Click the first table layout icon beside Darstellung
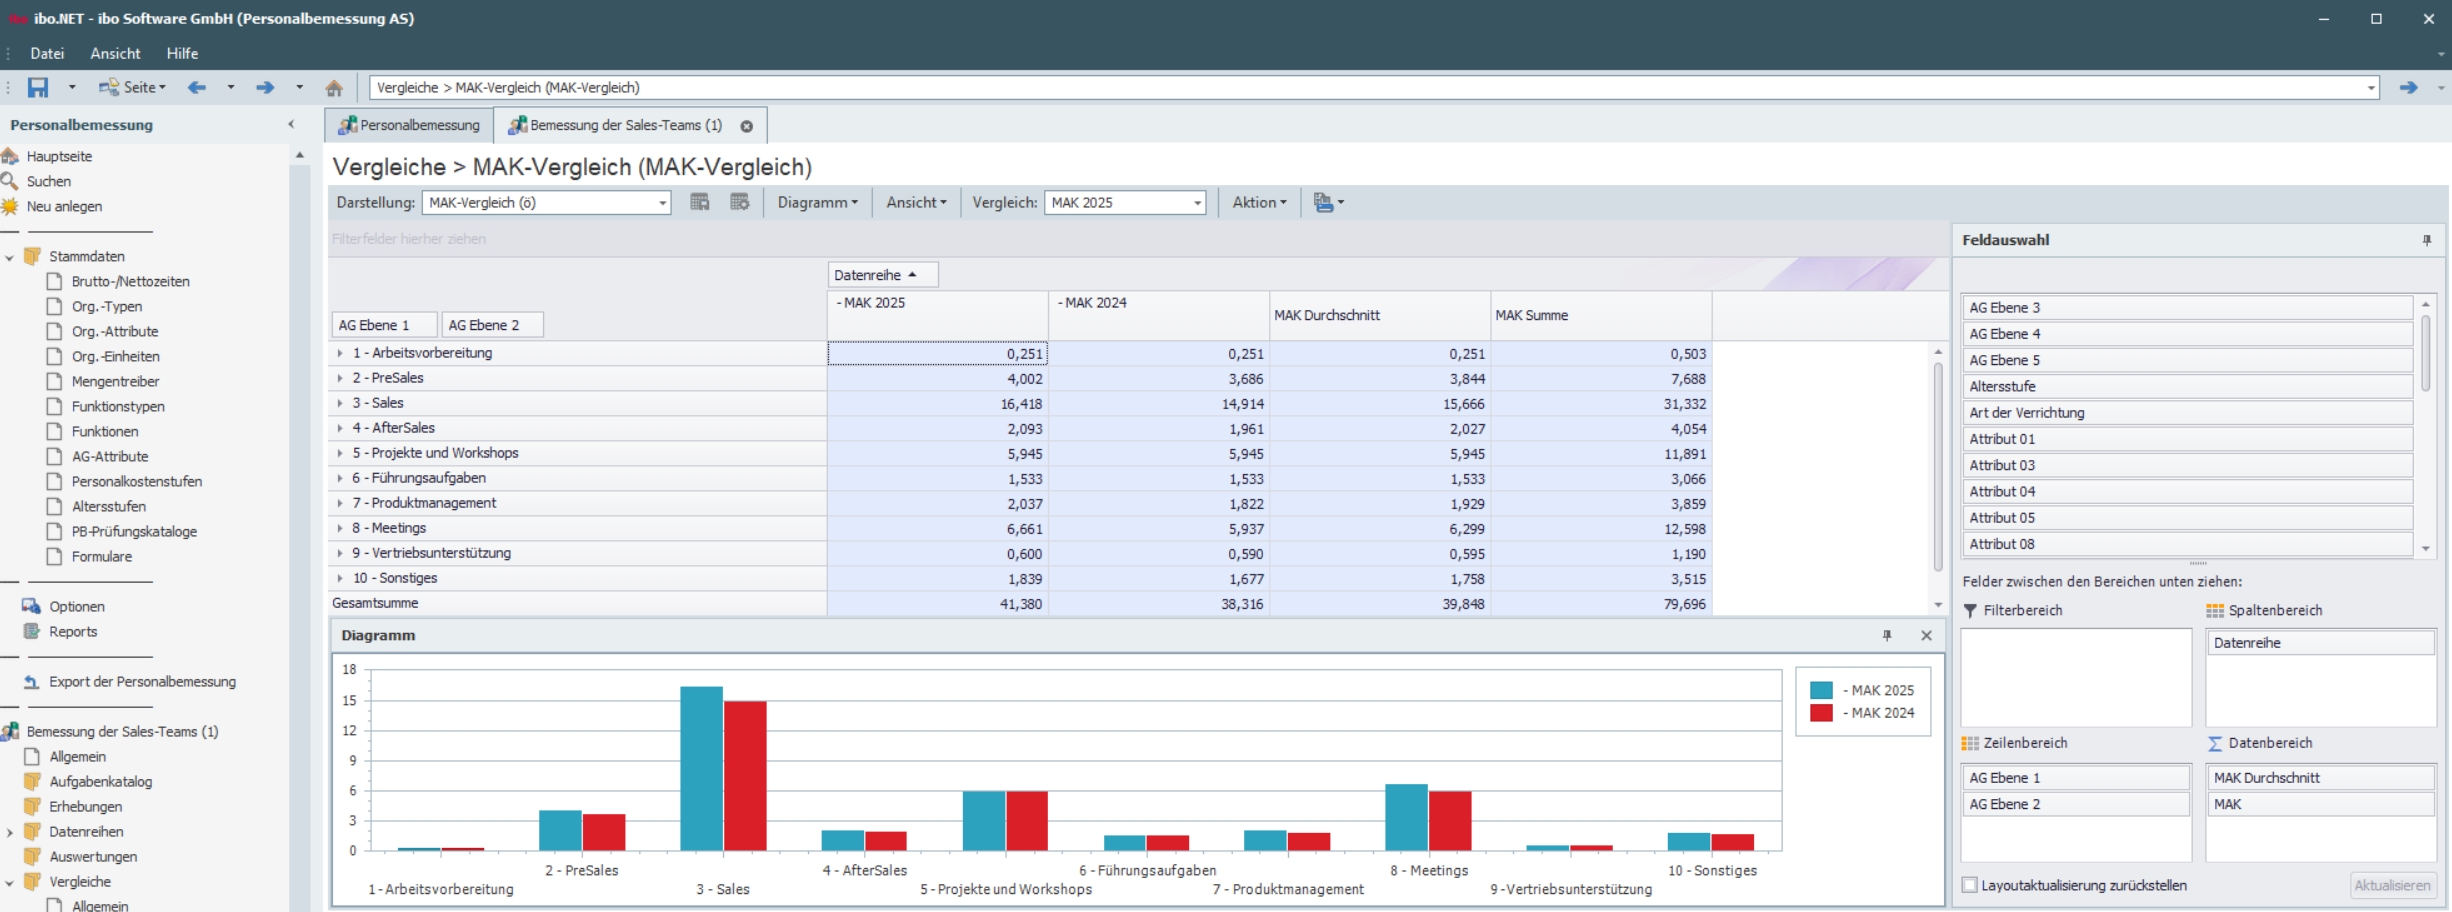Screen dimensions: 2452x912 pos(700,202)
